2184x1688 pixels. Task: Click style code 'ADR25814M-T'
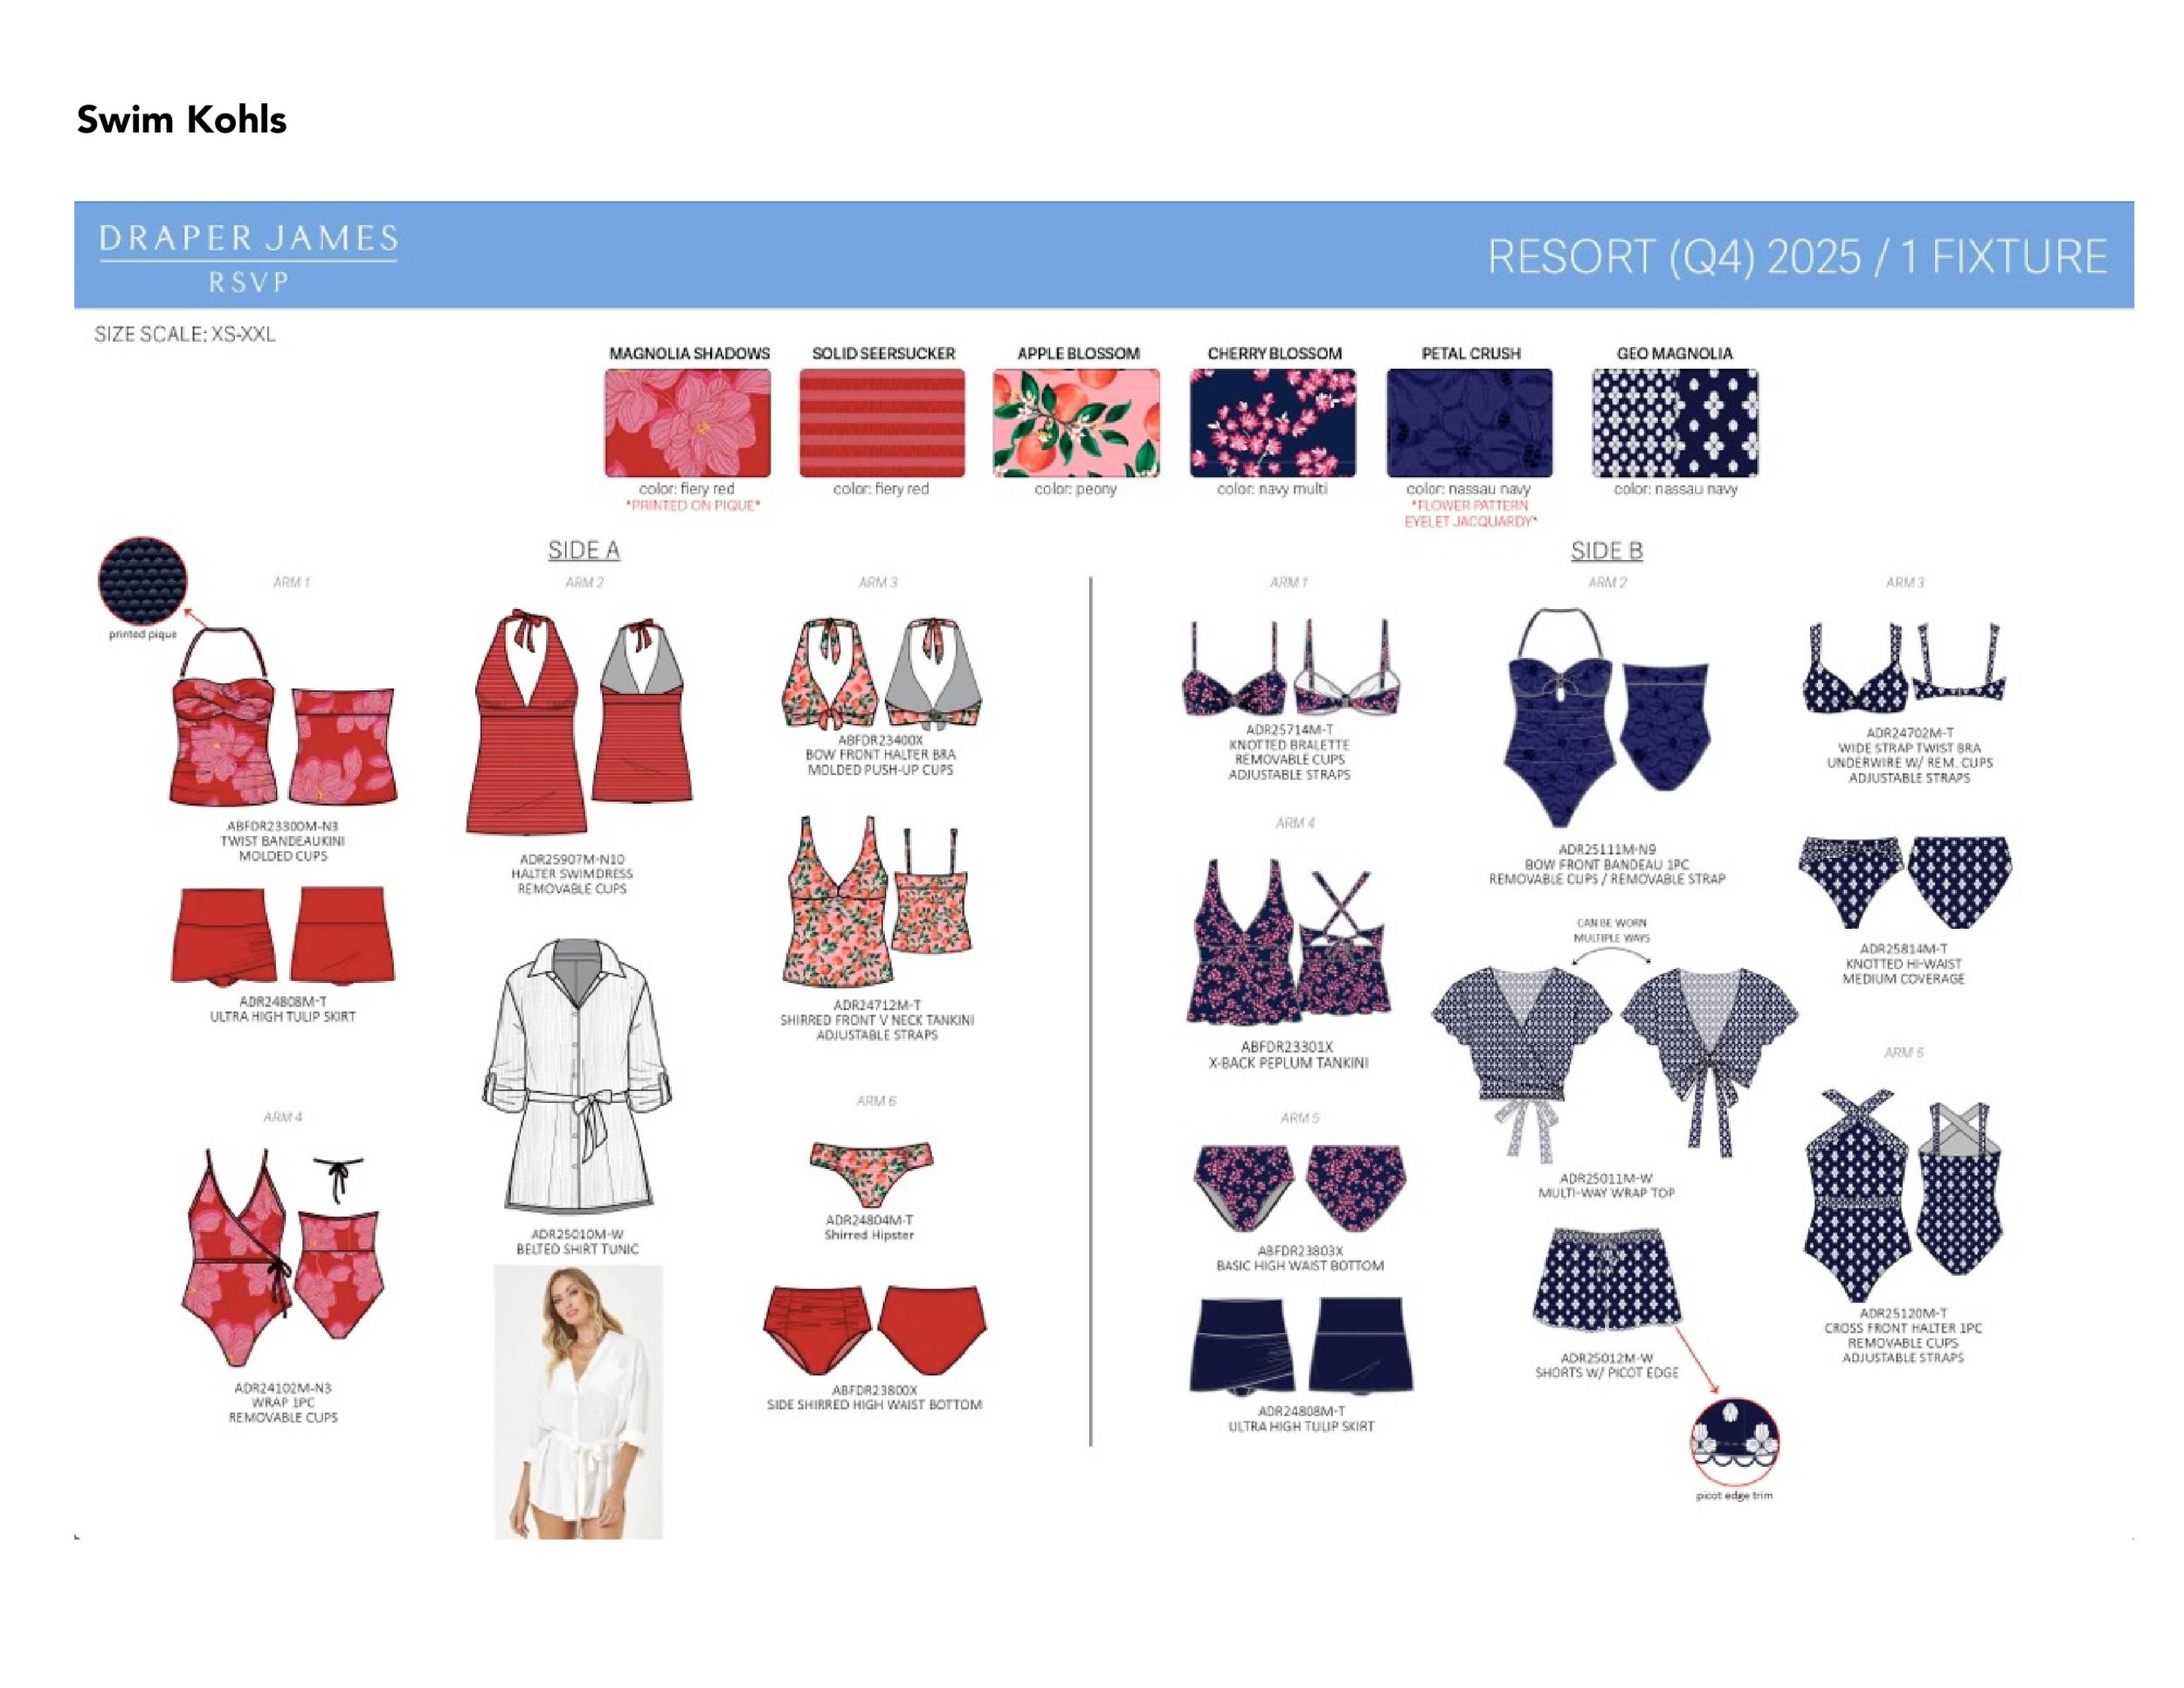[x=1903, y=949]
